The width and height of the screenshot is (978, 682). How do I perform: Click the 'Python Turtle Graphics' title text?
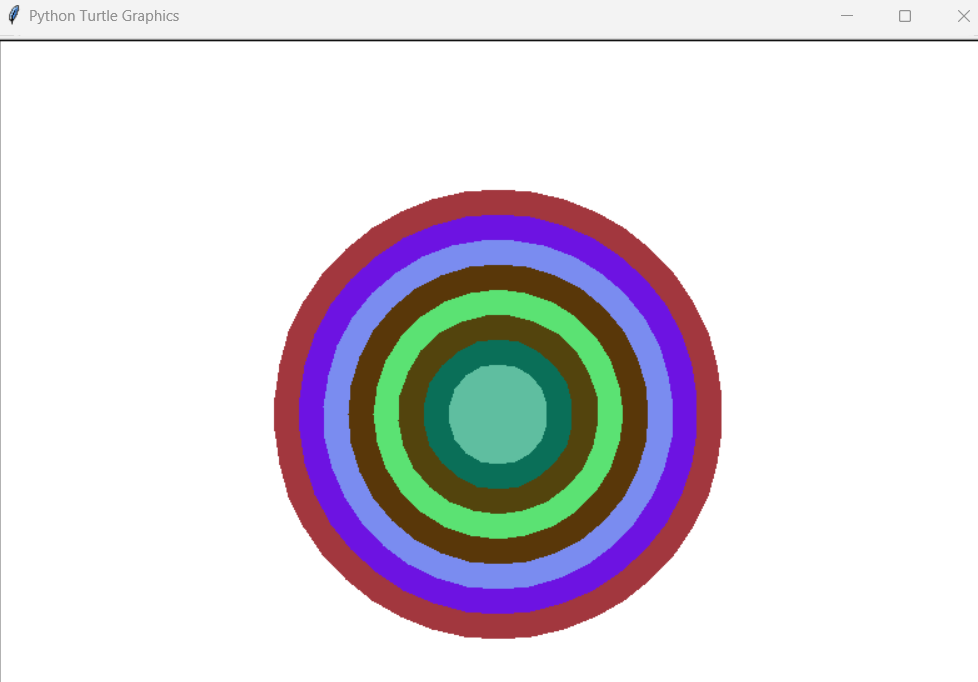click(104, 16)
